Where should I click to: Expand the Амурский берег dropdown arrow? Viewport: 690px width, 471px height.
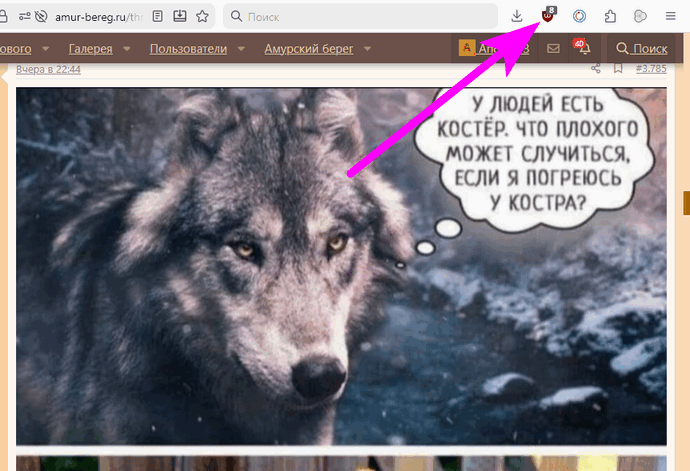tap(366, 48)
